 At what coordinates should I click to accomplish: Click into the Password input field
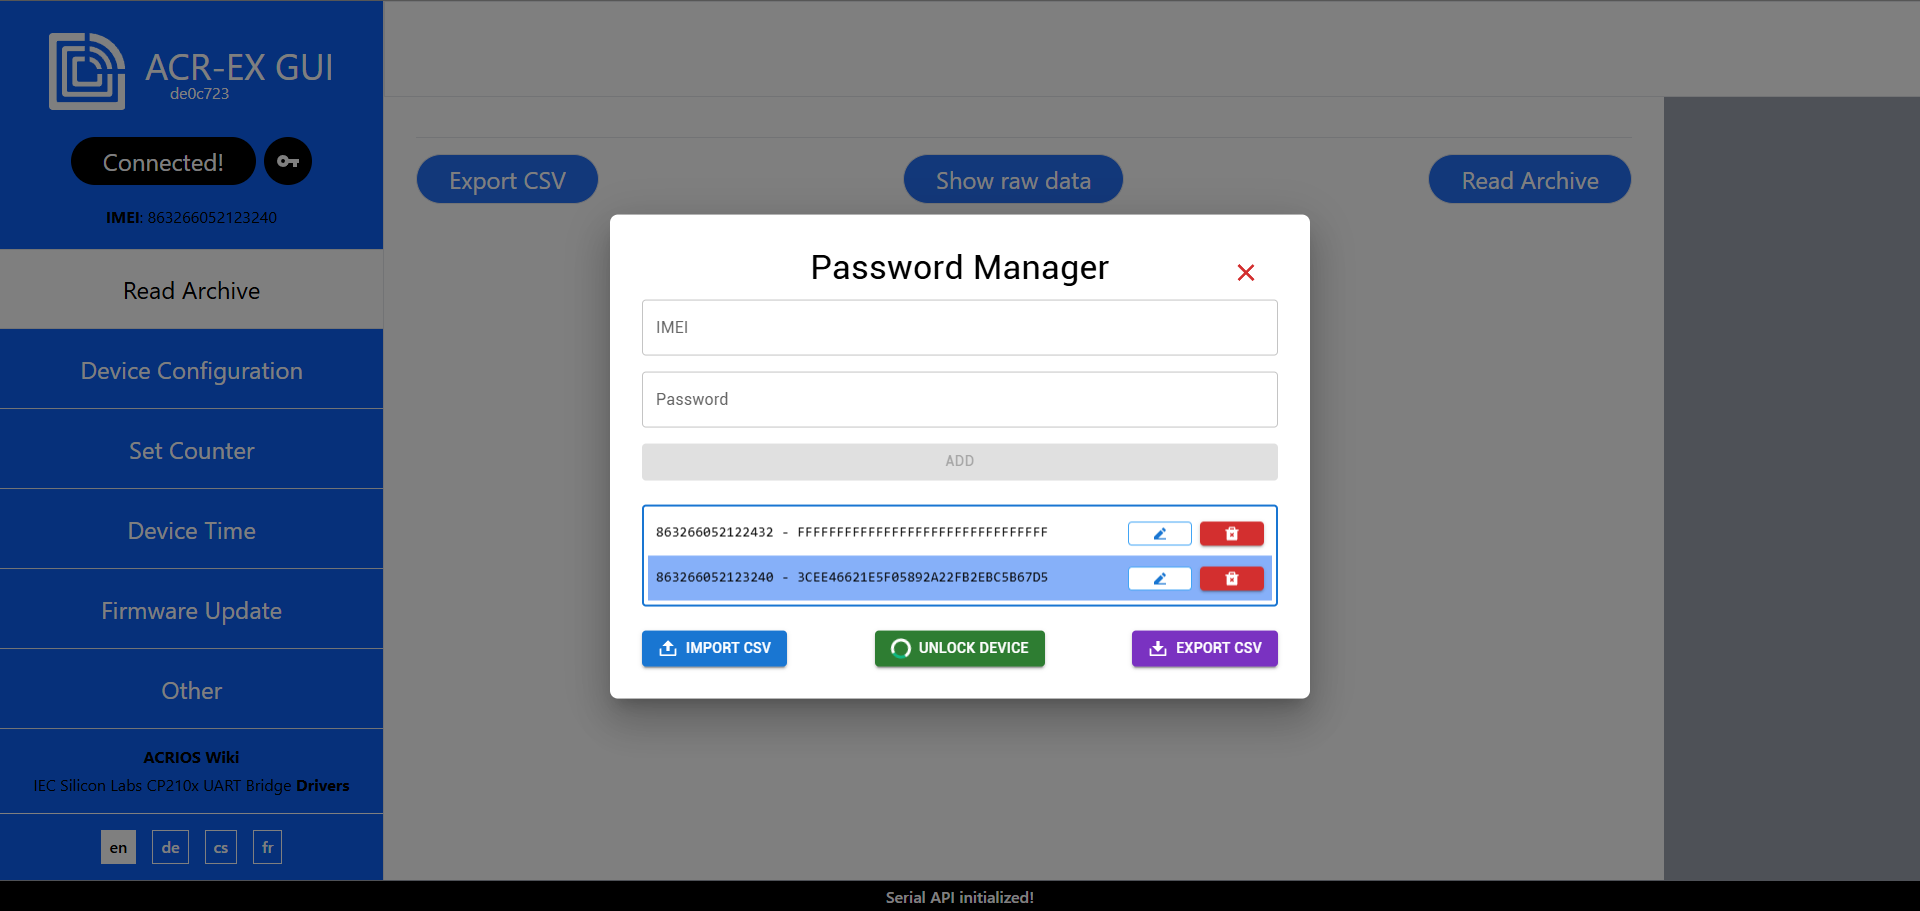pos(959,399)
